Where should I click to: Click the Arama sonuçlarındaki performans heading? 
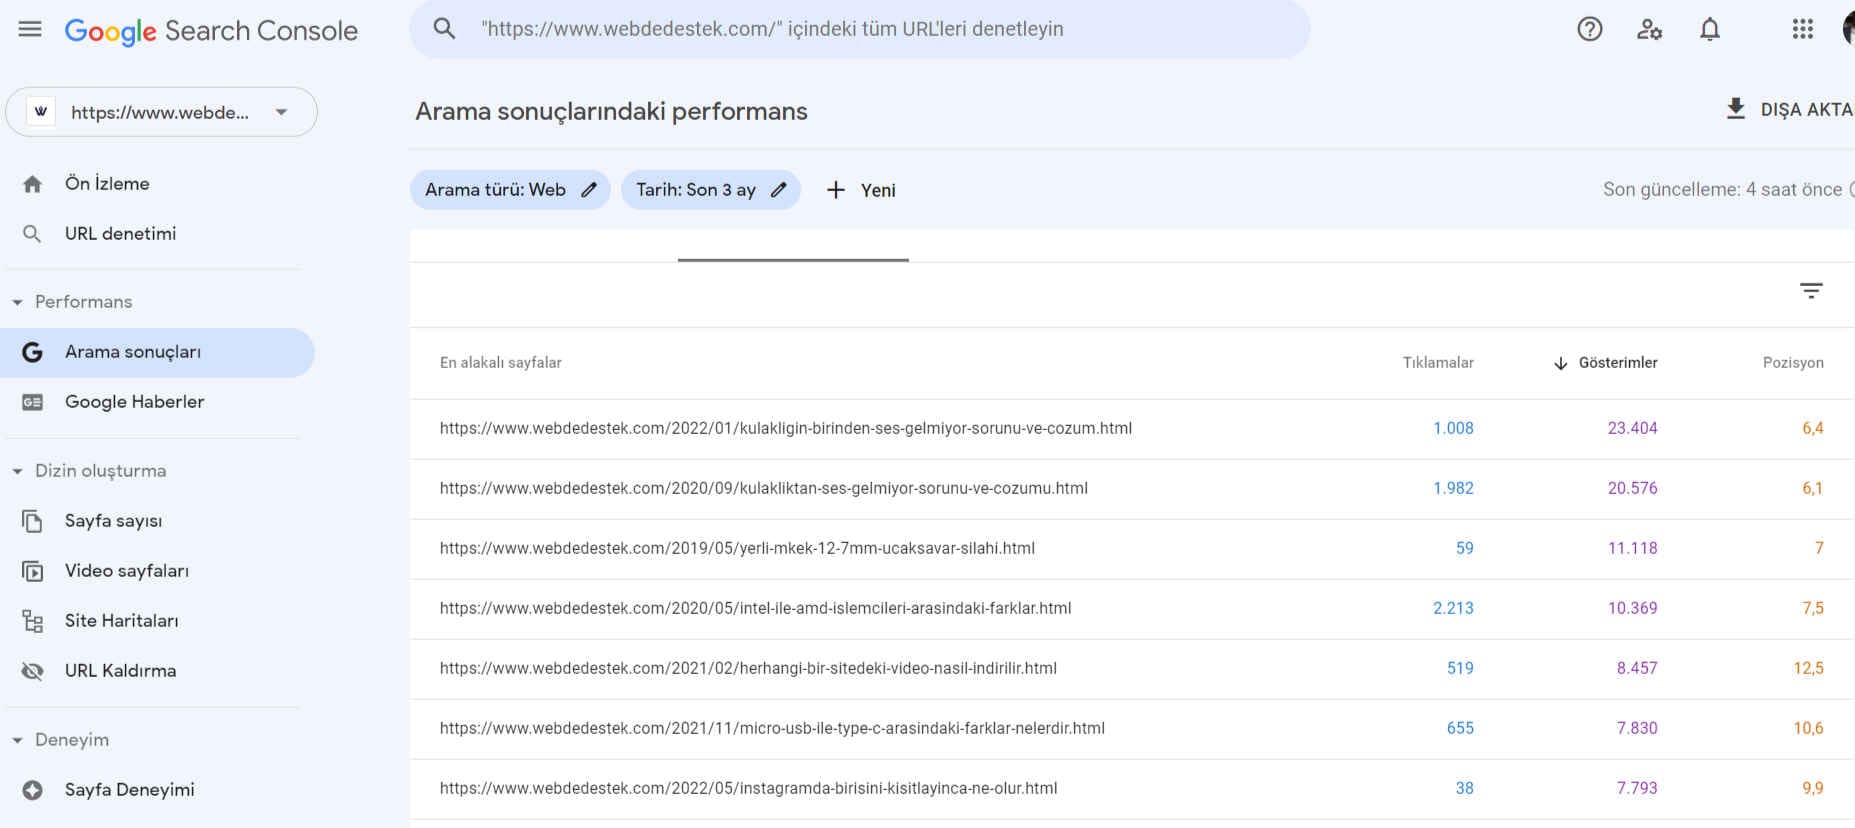pos(611,111)
